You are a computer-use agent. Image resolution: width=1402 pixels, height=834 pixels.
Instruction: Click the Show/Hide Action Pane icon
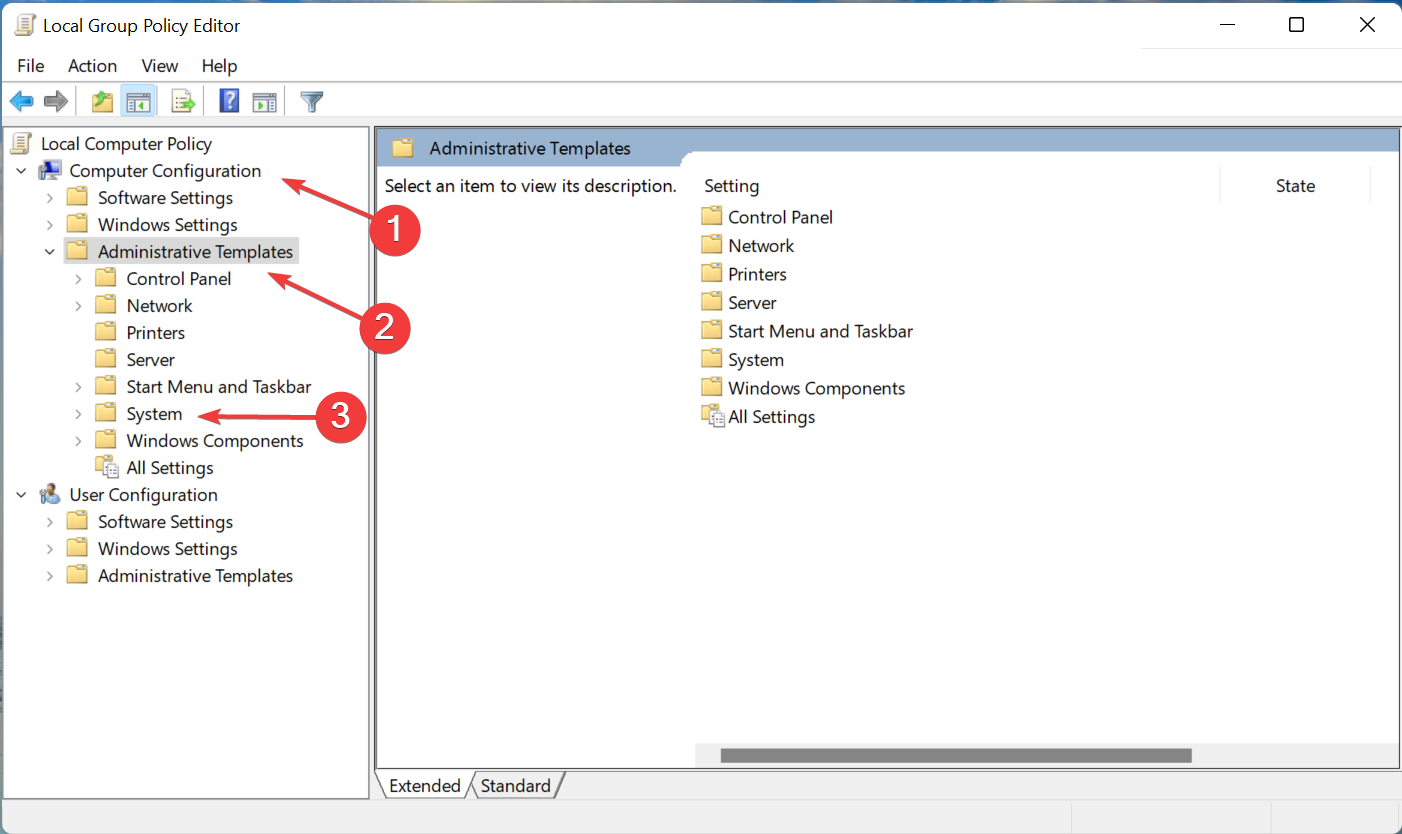point(264,101)
